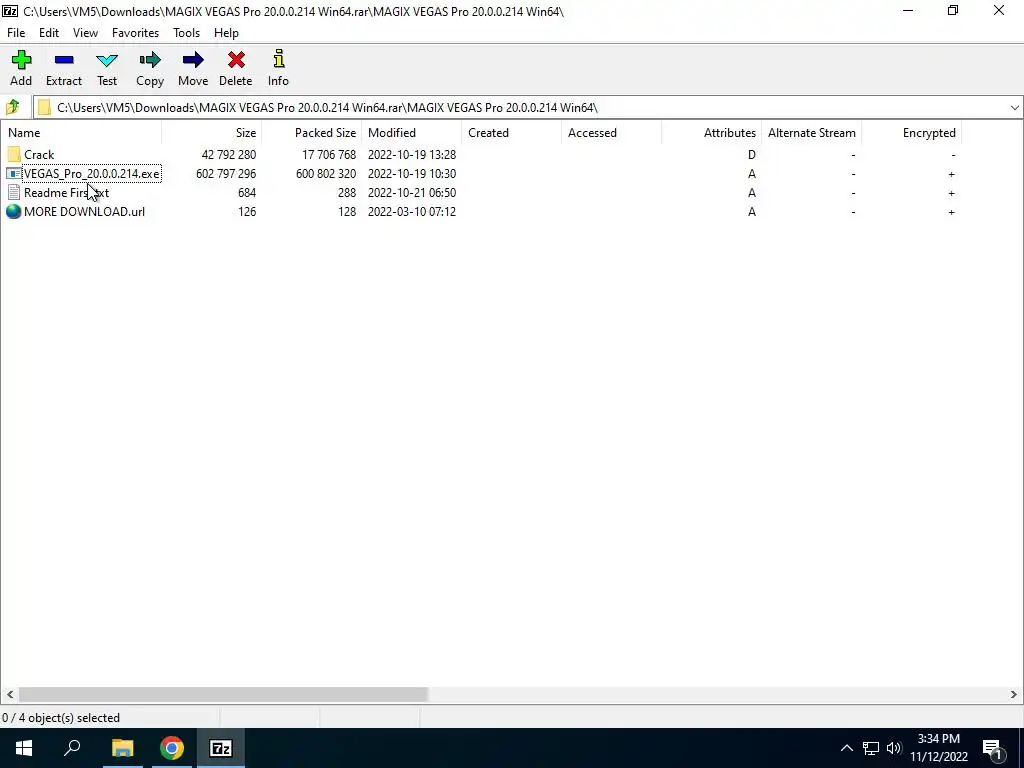Click size value 602 797 296
Screen dimensions: 1024x768
[226, 174]
